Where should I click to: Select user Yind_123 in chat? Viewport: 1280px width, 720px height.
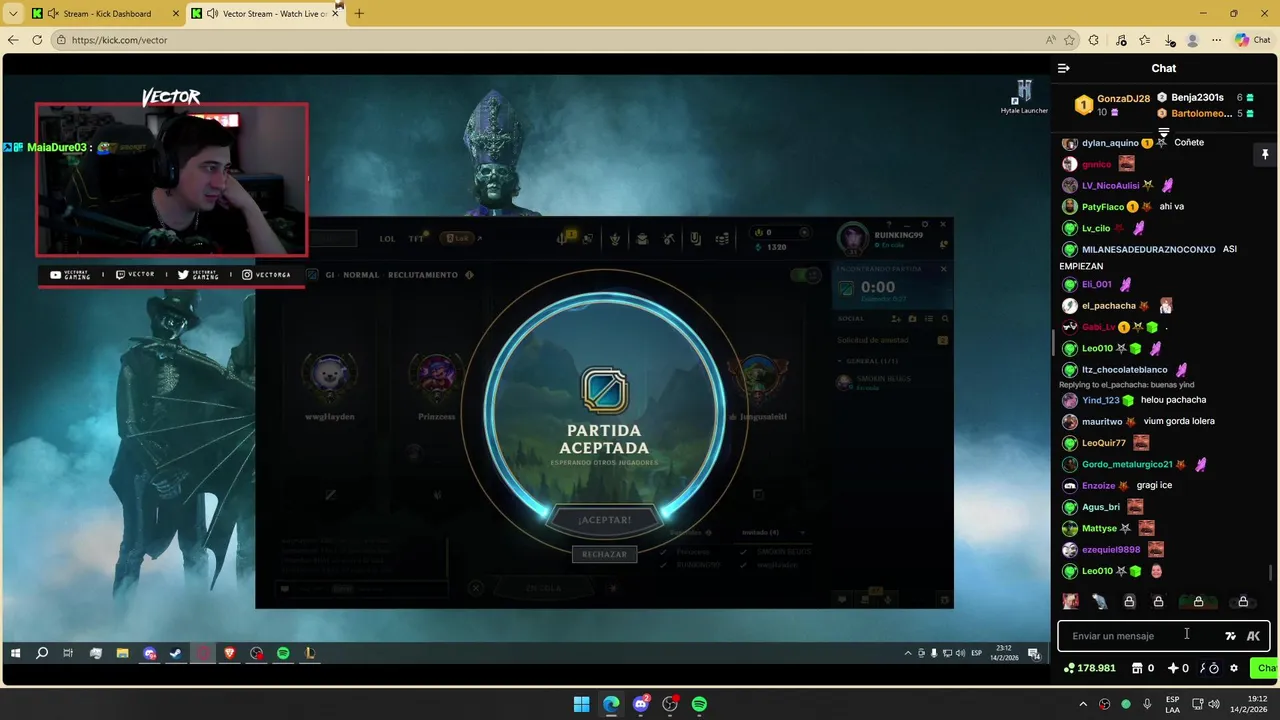coord(1101,400)
